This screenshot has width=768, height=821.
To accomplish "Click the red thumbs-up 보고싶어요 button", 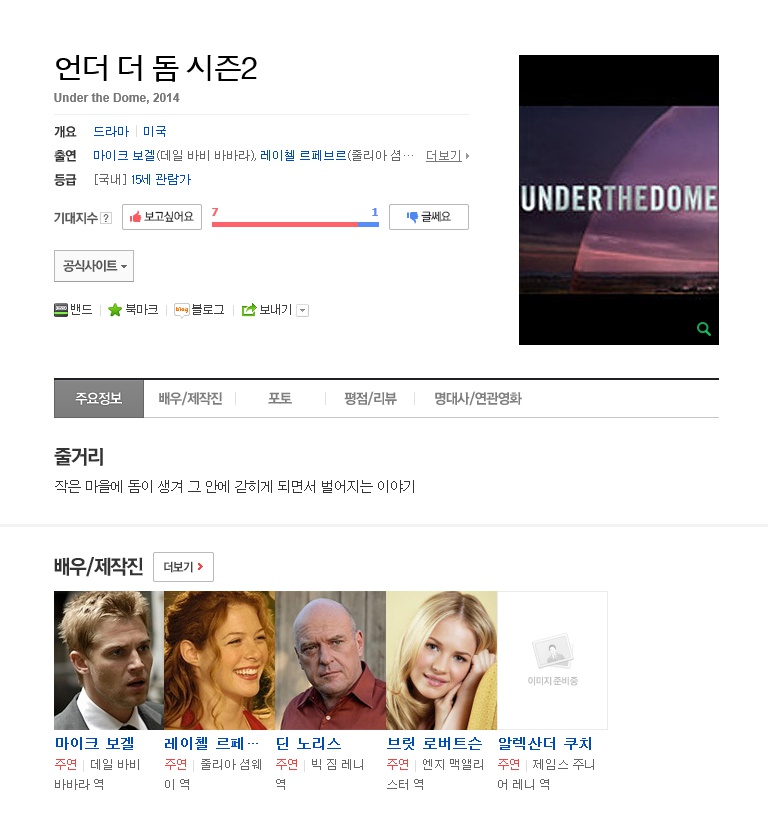I will (162, 217).
